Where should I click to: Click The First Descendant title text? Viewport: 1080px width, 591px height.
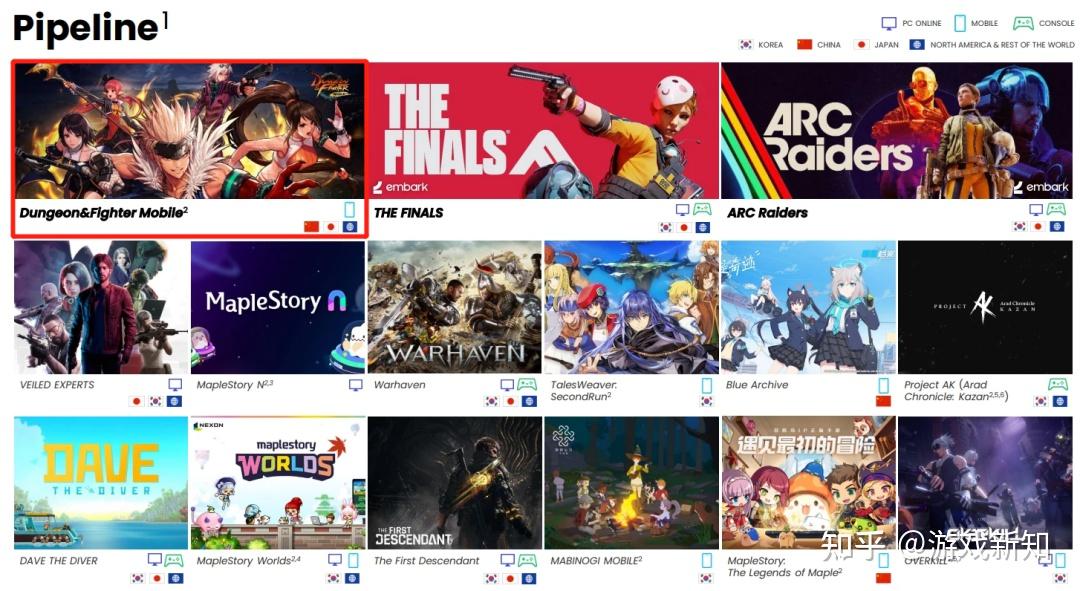426,561
